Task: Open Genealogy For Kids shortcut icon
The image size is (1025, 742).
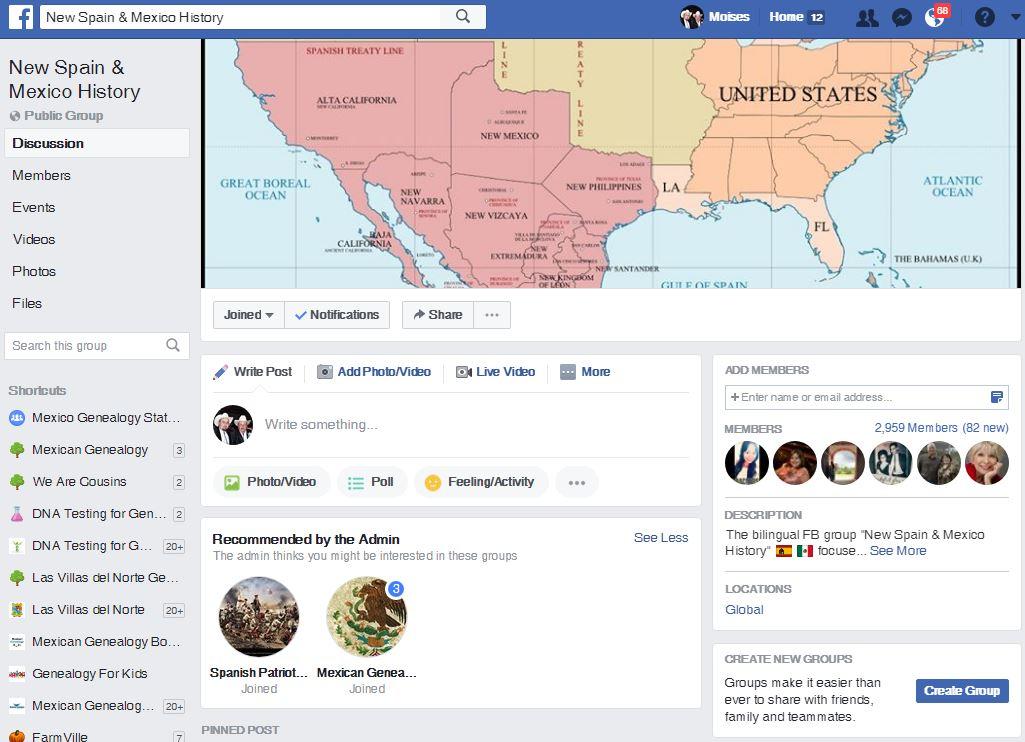Action: (x=17, y=674)
